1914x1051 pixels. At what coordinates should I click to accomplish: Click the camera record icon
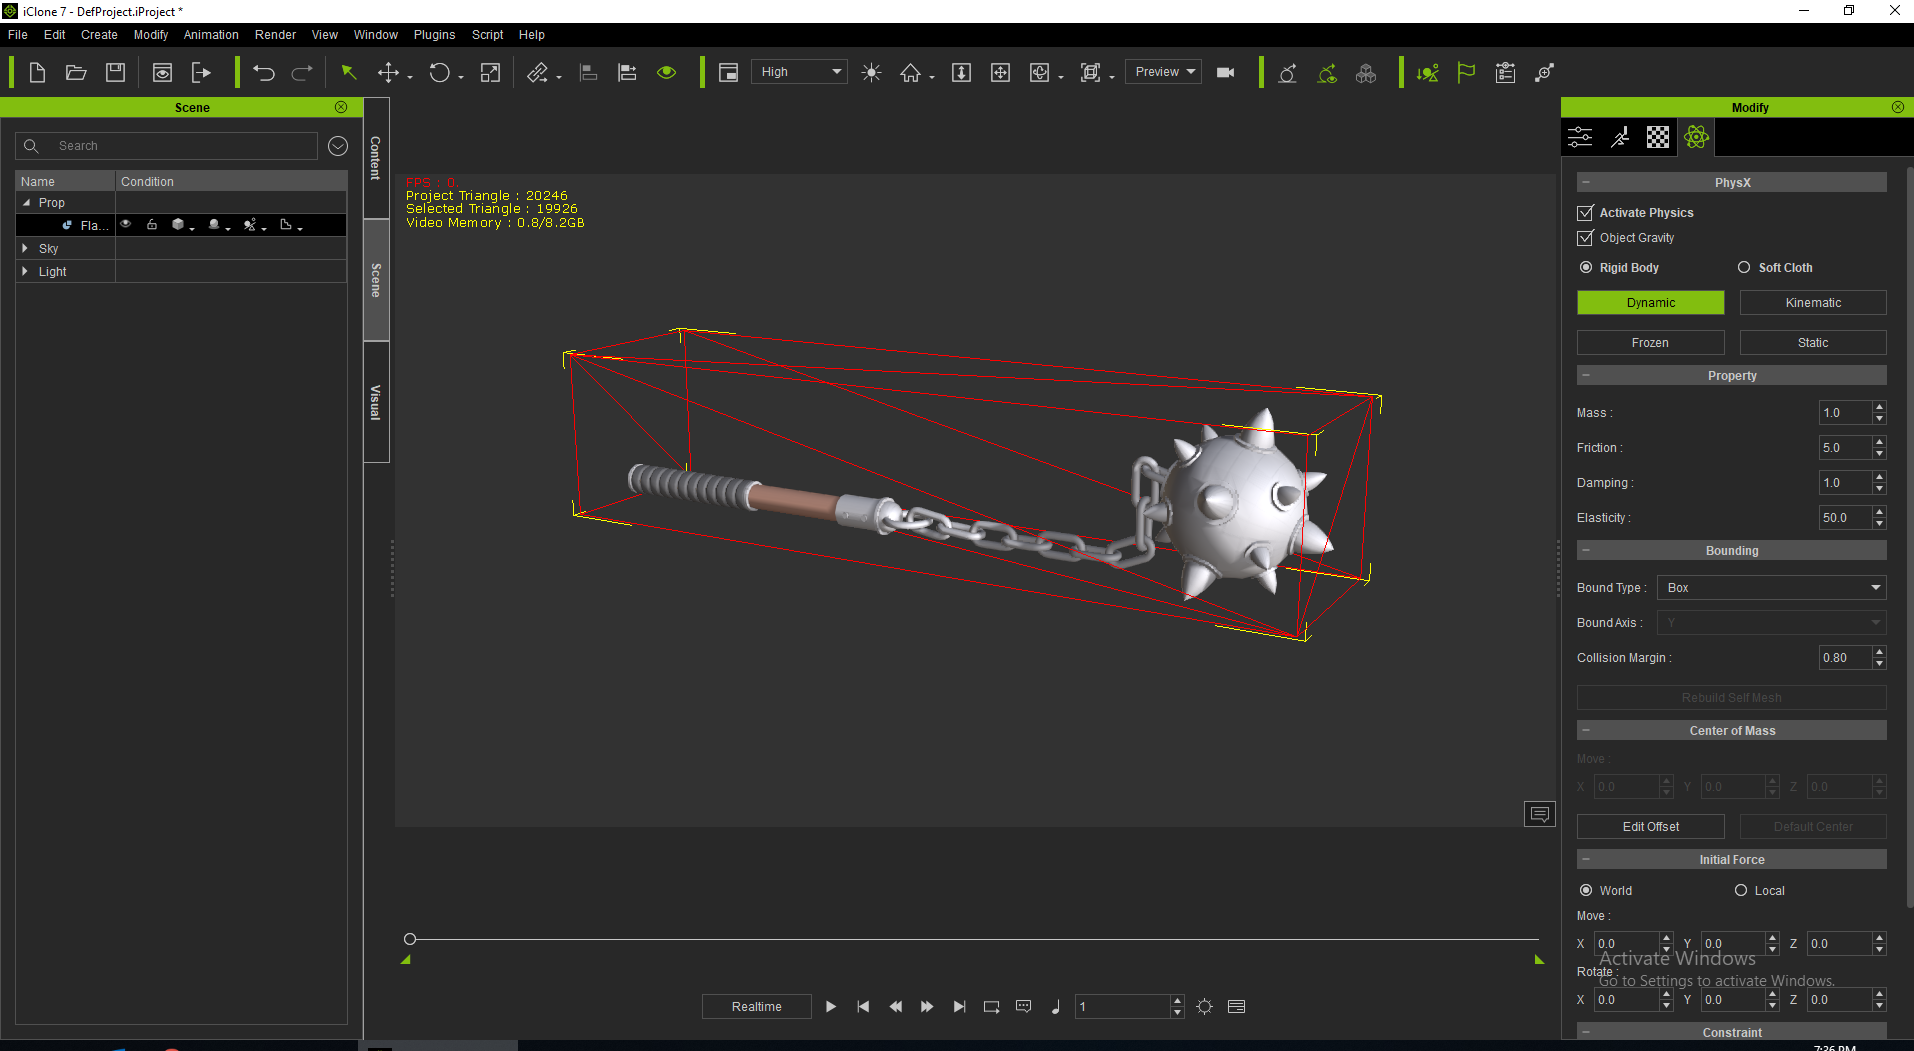1225,72
